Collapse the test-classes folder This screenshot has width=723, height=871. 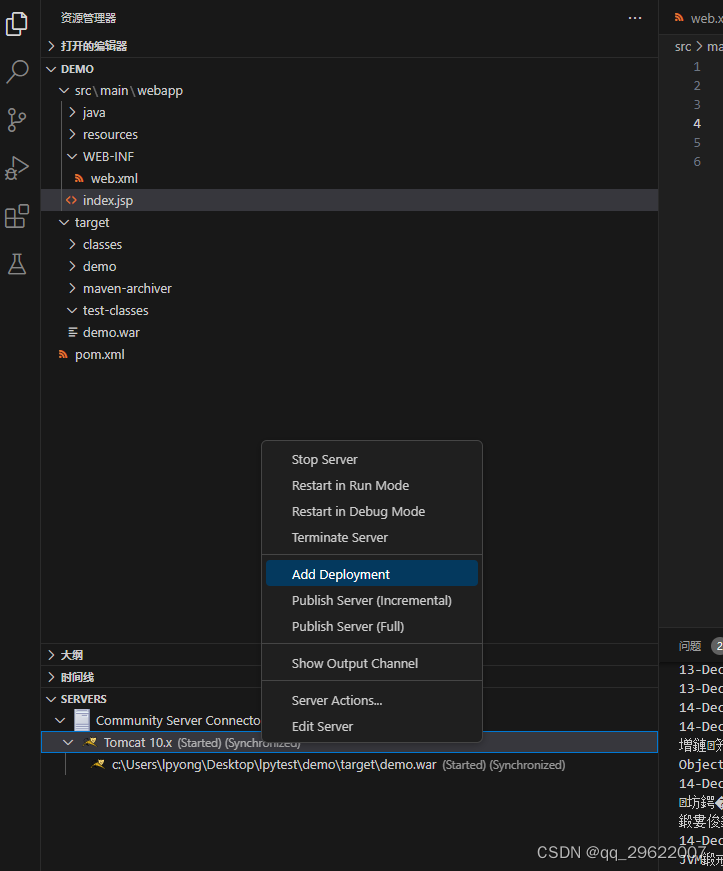72,311
